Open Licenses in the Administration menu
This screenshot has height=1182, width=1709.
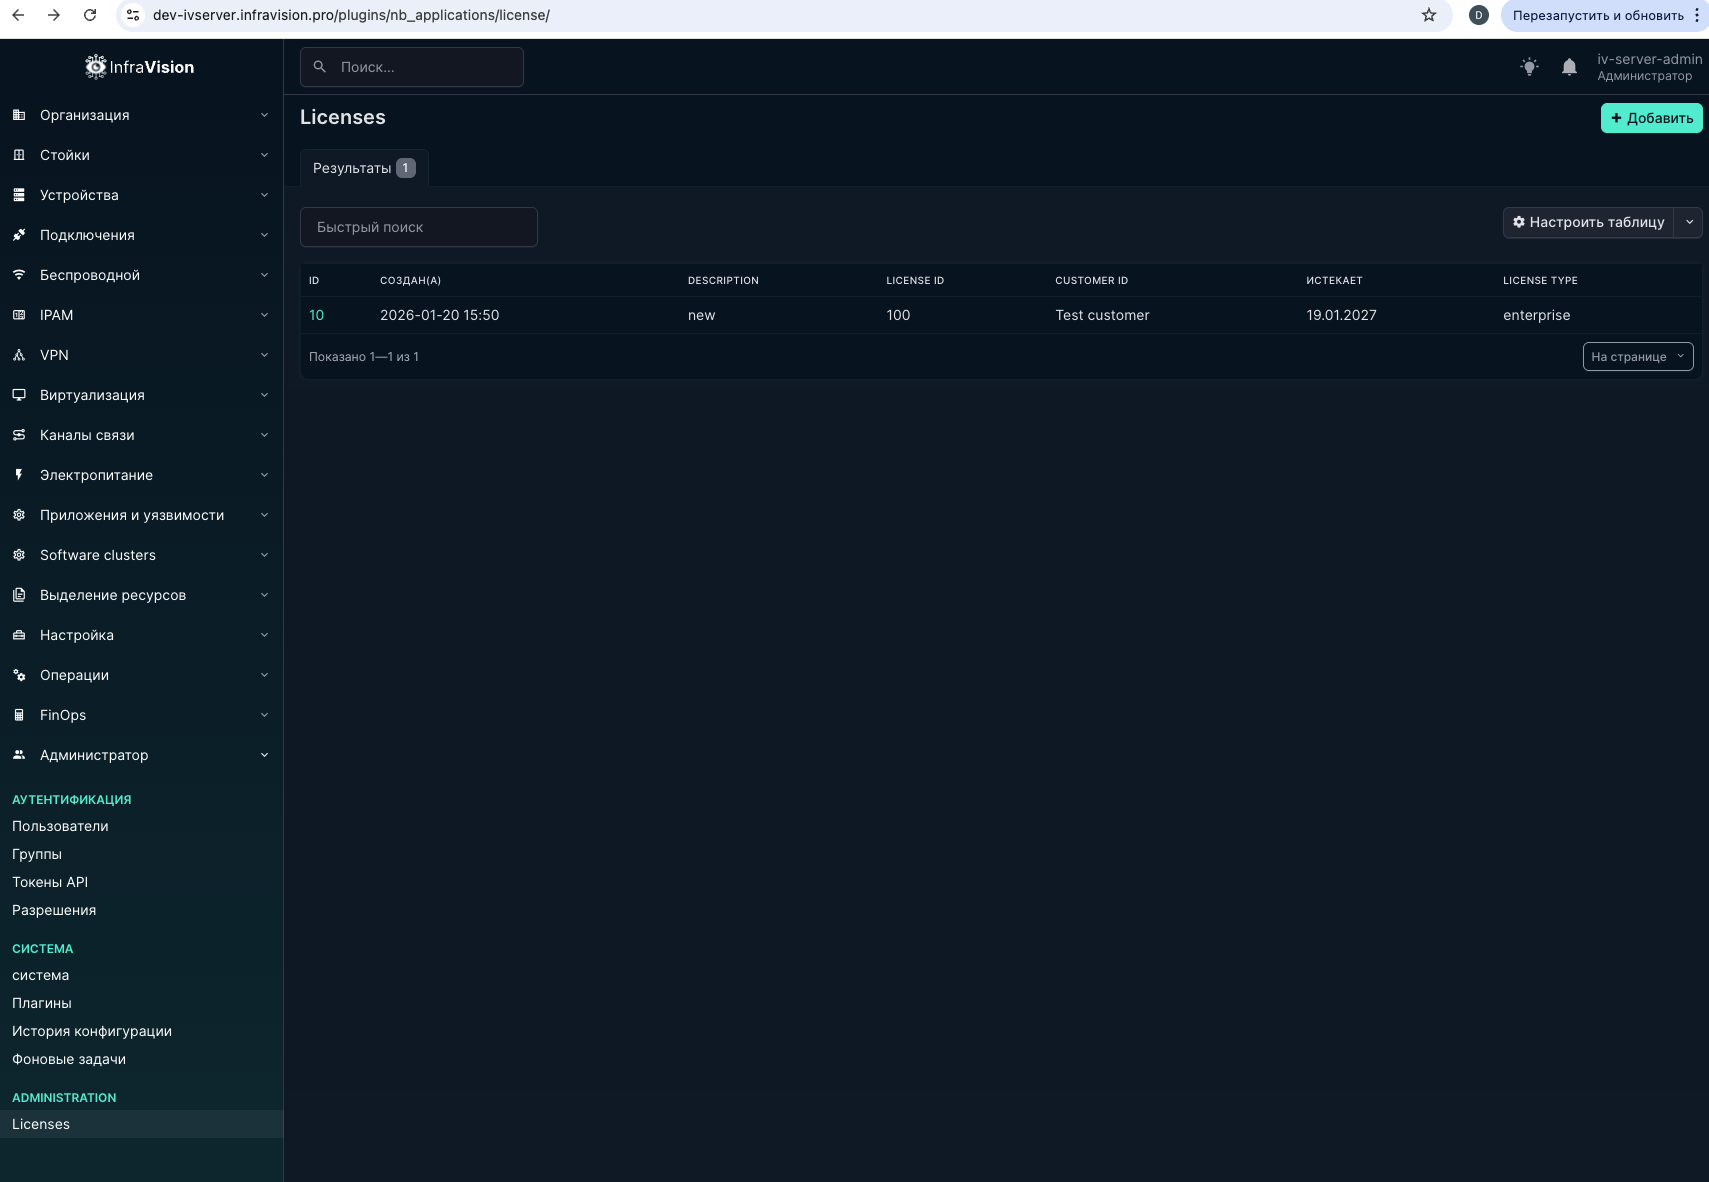[x=41, y=1124]
